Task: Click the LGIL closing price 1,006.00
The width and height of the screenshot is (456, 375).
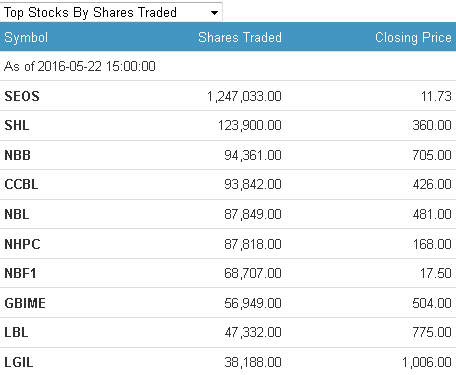Action: [427, 362]
